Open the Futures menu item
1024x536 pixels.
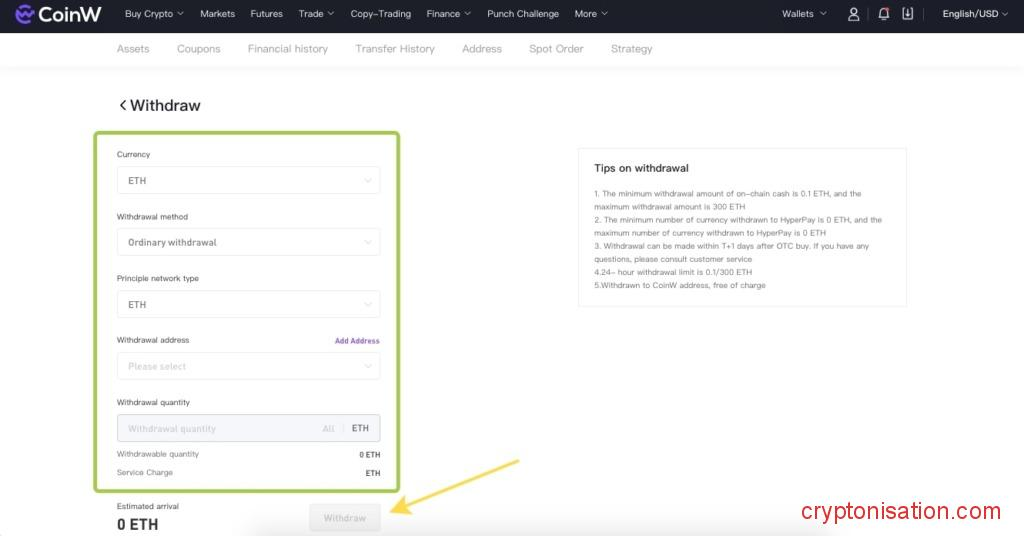click(x=266, y=14)
